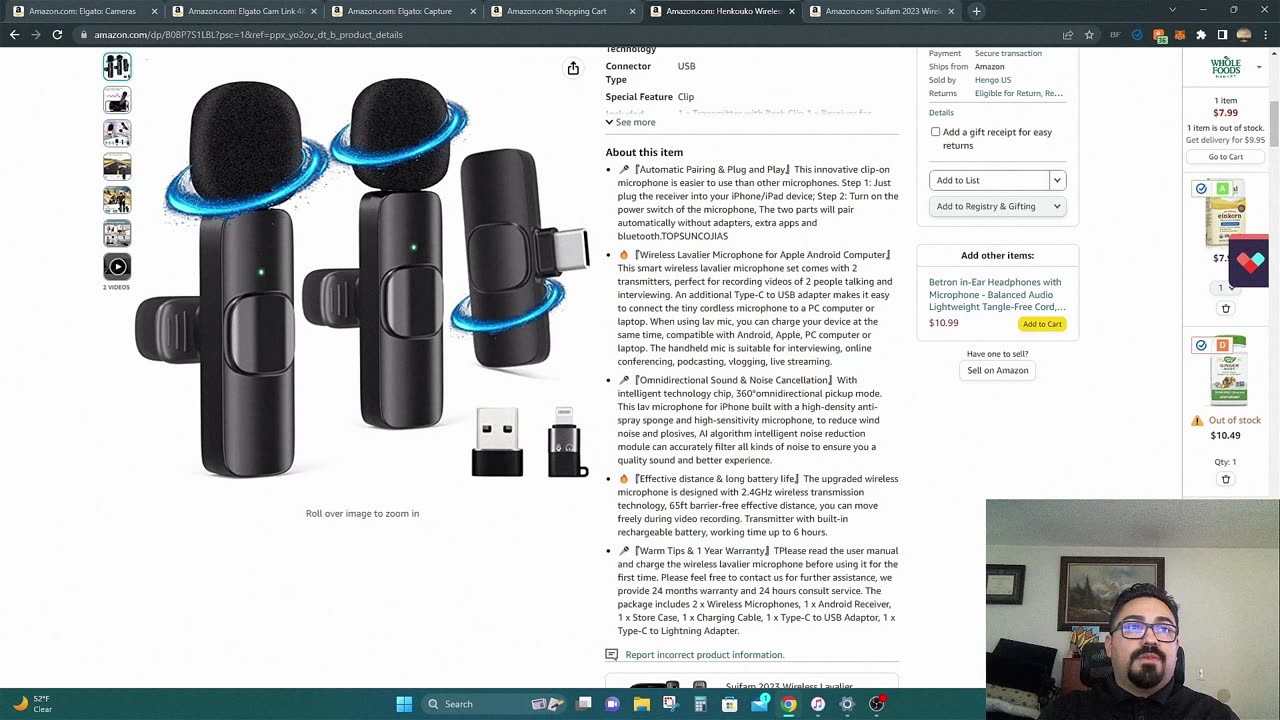Open the MetaMask fox extension
This screenshot has width=1280, height=720.
pos(1180,35)
